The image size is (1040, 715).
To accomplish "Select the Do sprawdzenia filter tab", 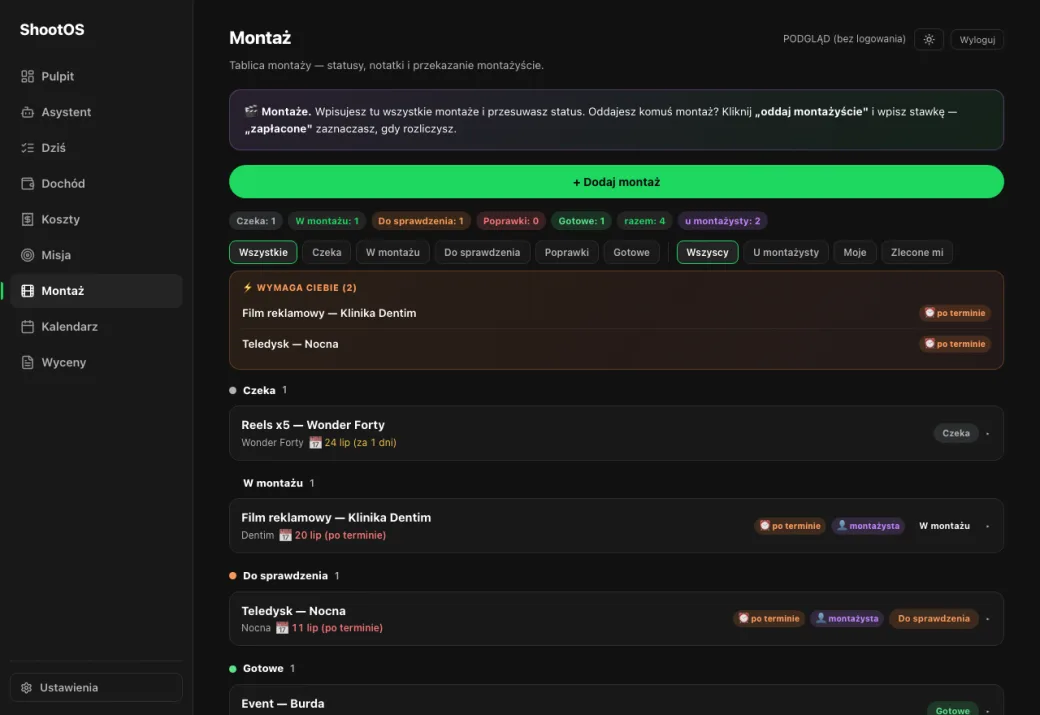I will tap(482, 252).
